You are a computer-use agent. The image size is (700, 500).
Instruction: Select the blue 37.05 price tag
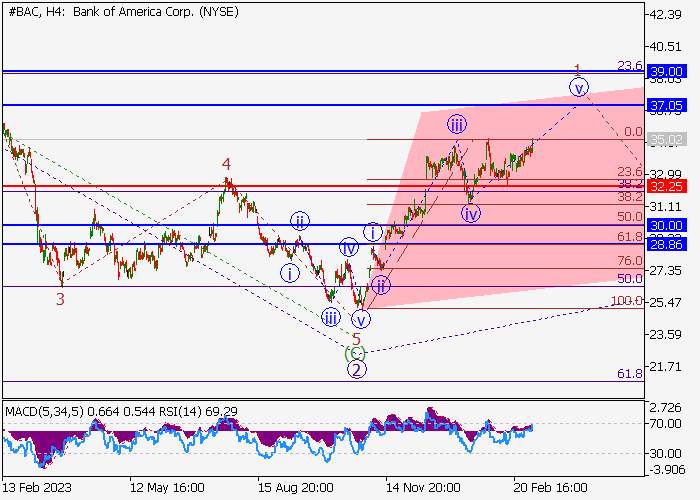pos(666,106)
